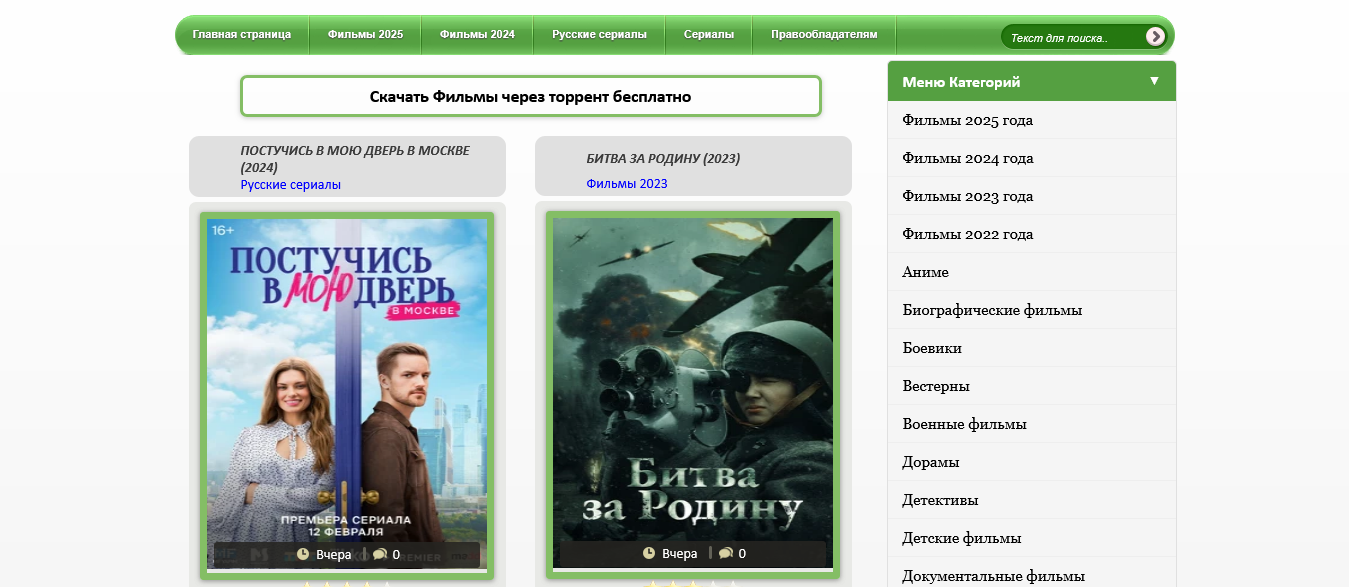Open the Главная страница menu item
Screen dimensions: 1349x587
tap(242, 34)
